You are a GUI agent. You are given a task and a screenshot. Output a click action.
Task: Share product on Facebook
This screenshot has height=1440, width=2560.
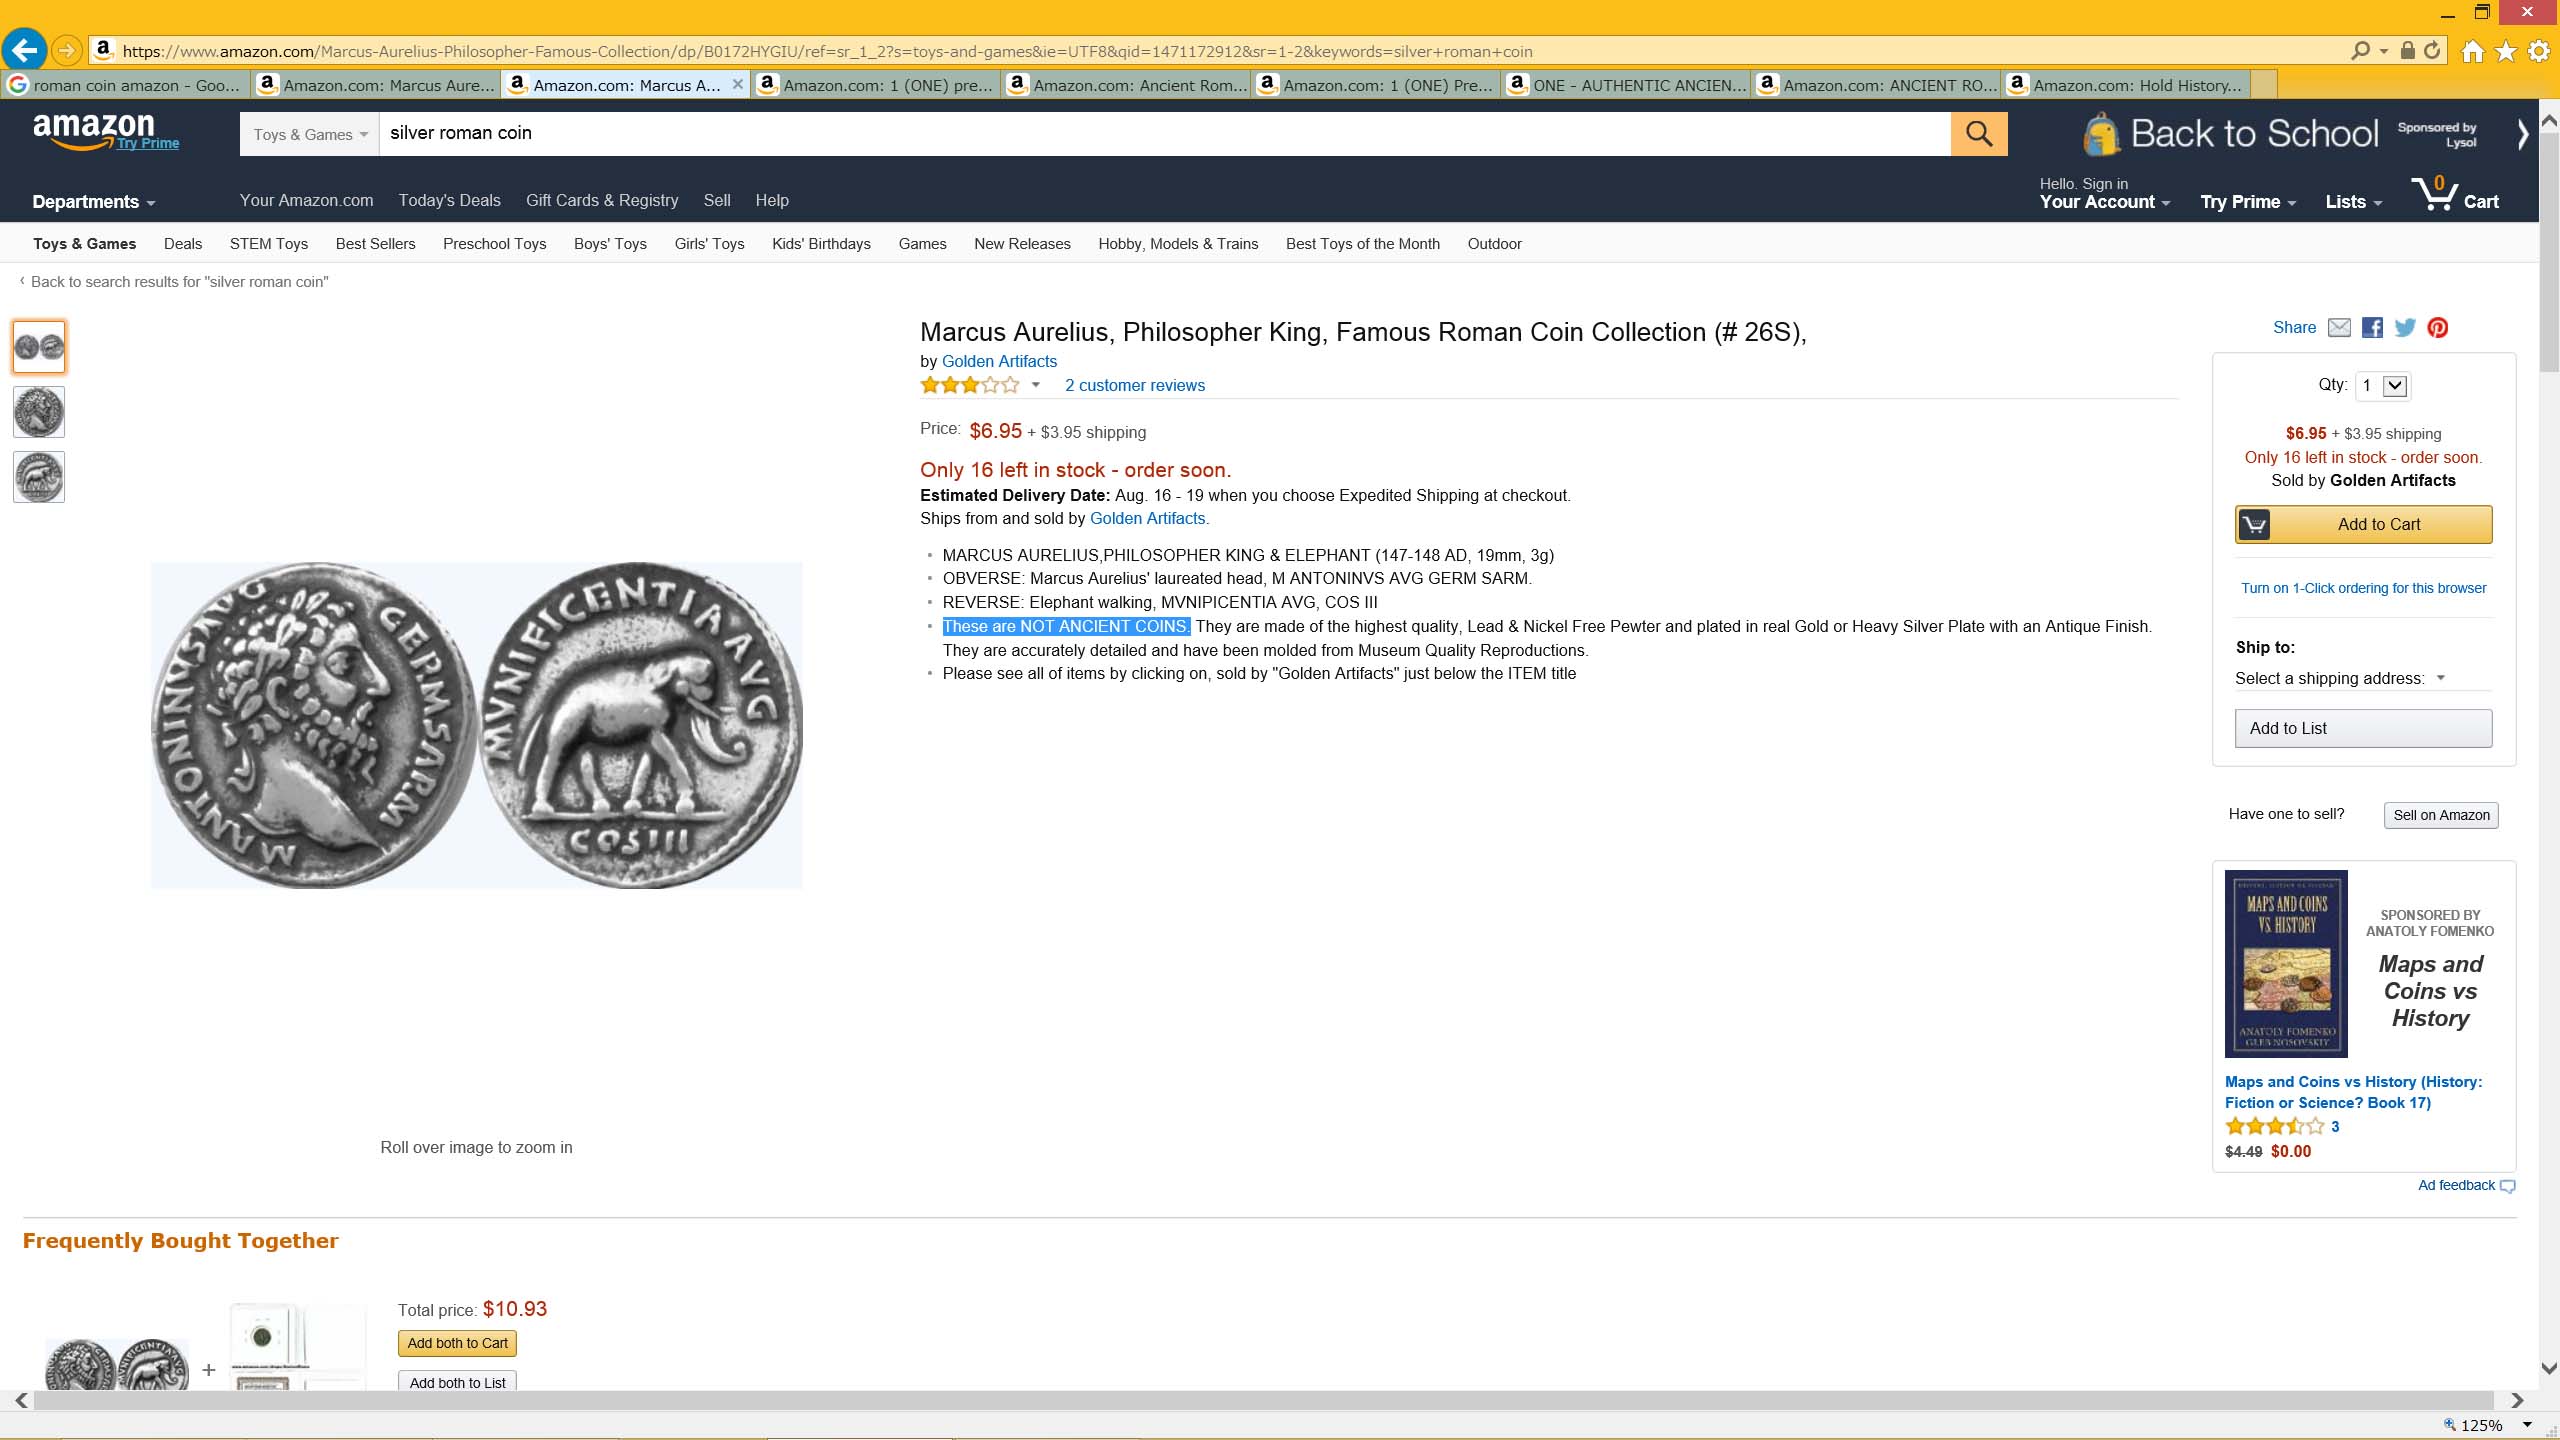pos(2372,328)
